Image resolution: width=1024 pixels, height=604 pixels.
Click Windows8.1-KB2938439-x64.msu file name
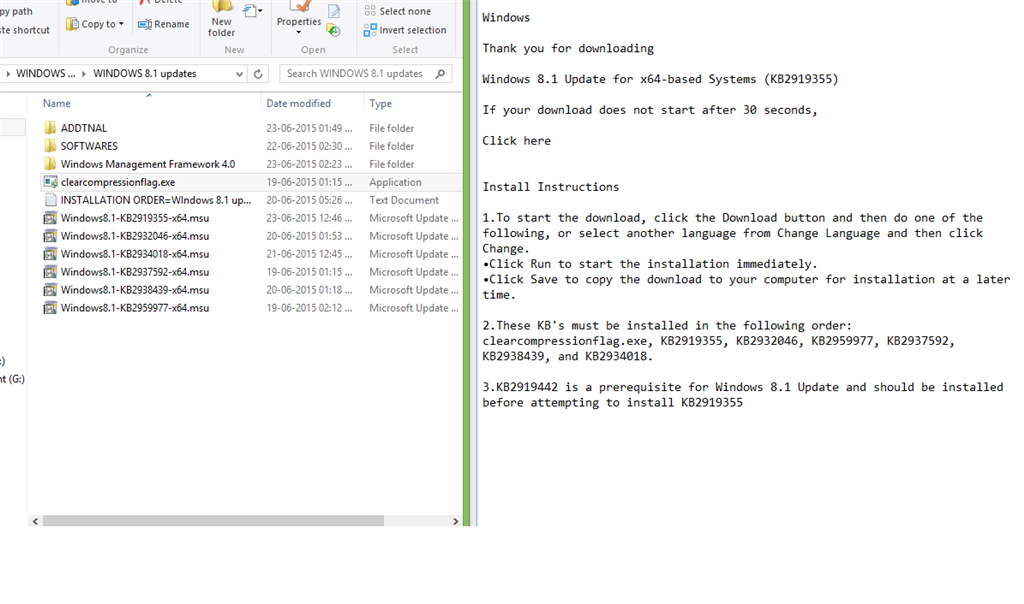pyautogui.click(x=135, y=290)
